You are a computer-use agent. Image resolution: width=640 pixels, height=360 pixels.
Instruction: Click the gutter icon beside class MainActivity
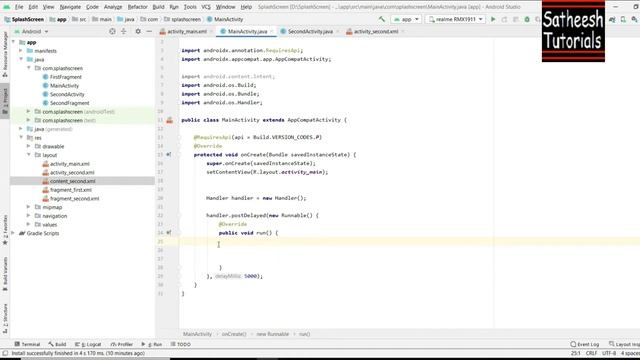(169, 120)
